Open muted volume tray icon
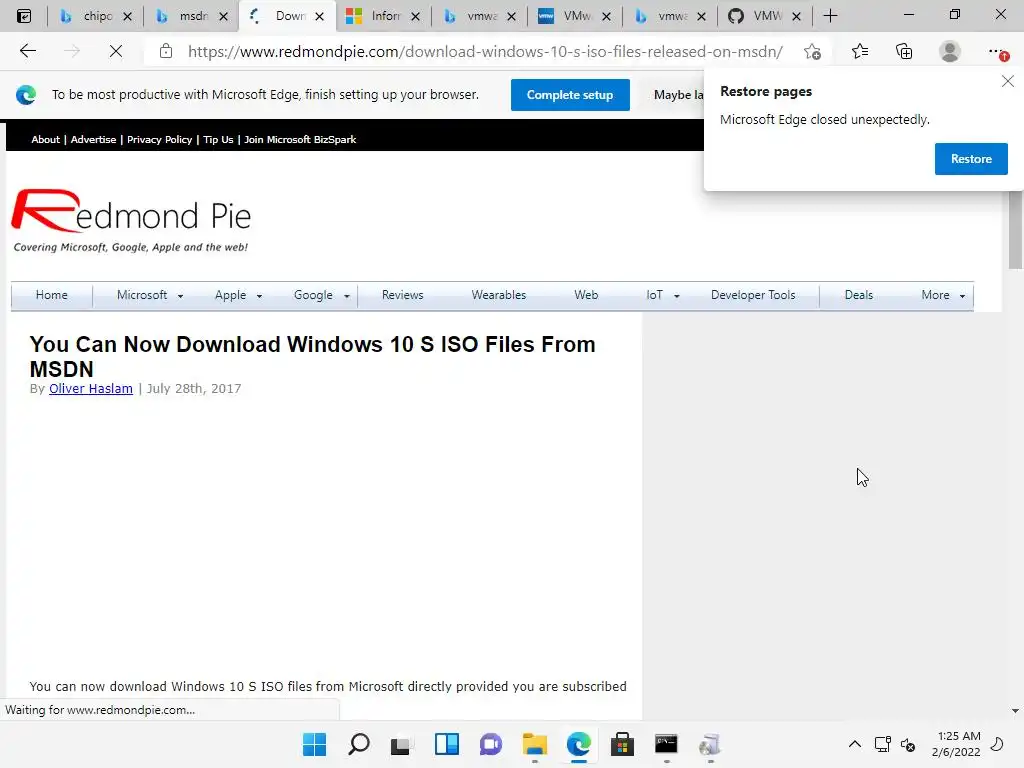 click(908, 744)
